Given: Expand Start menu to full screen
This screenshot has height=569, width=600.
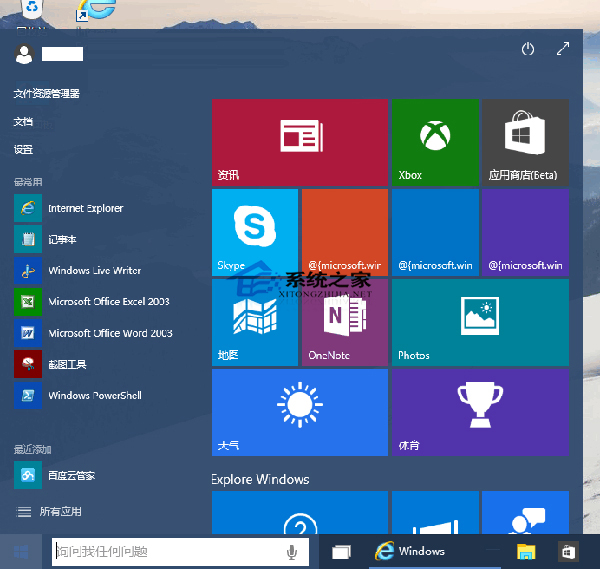Looking at the screenshot, I should (563, 49).
